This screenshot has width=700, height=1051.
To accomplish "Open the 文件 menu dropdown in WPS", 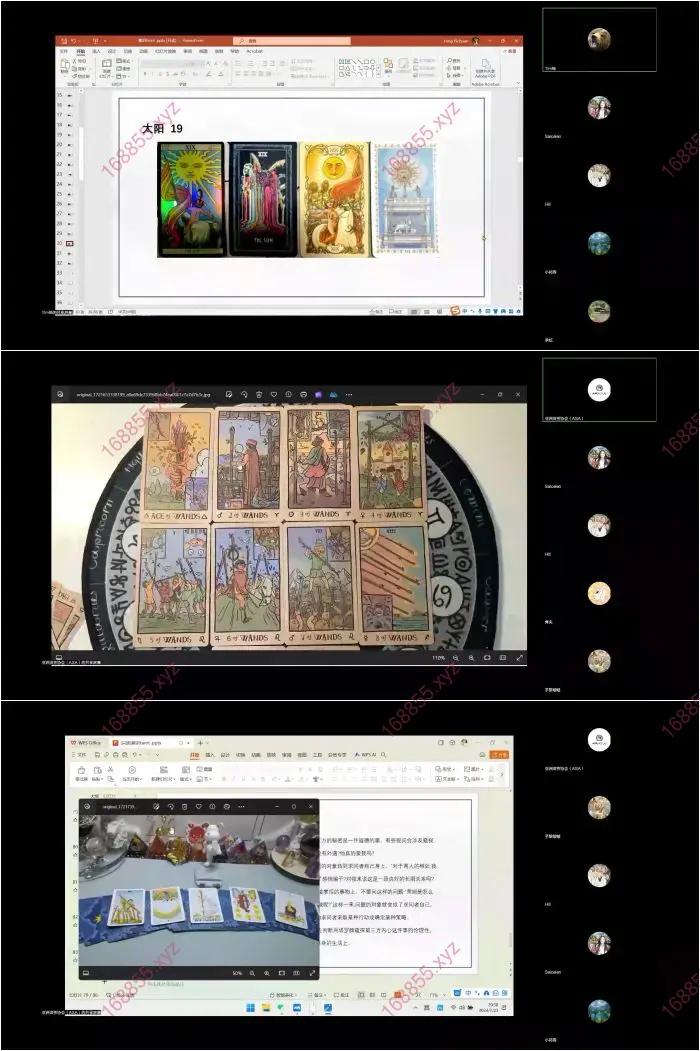I will coord(79,755).
